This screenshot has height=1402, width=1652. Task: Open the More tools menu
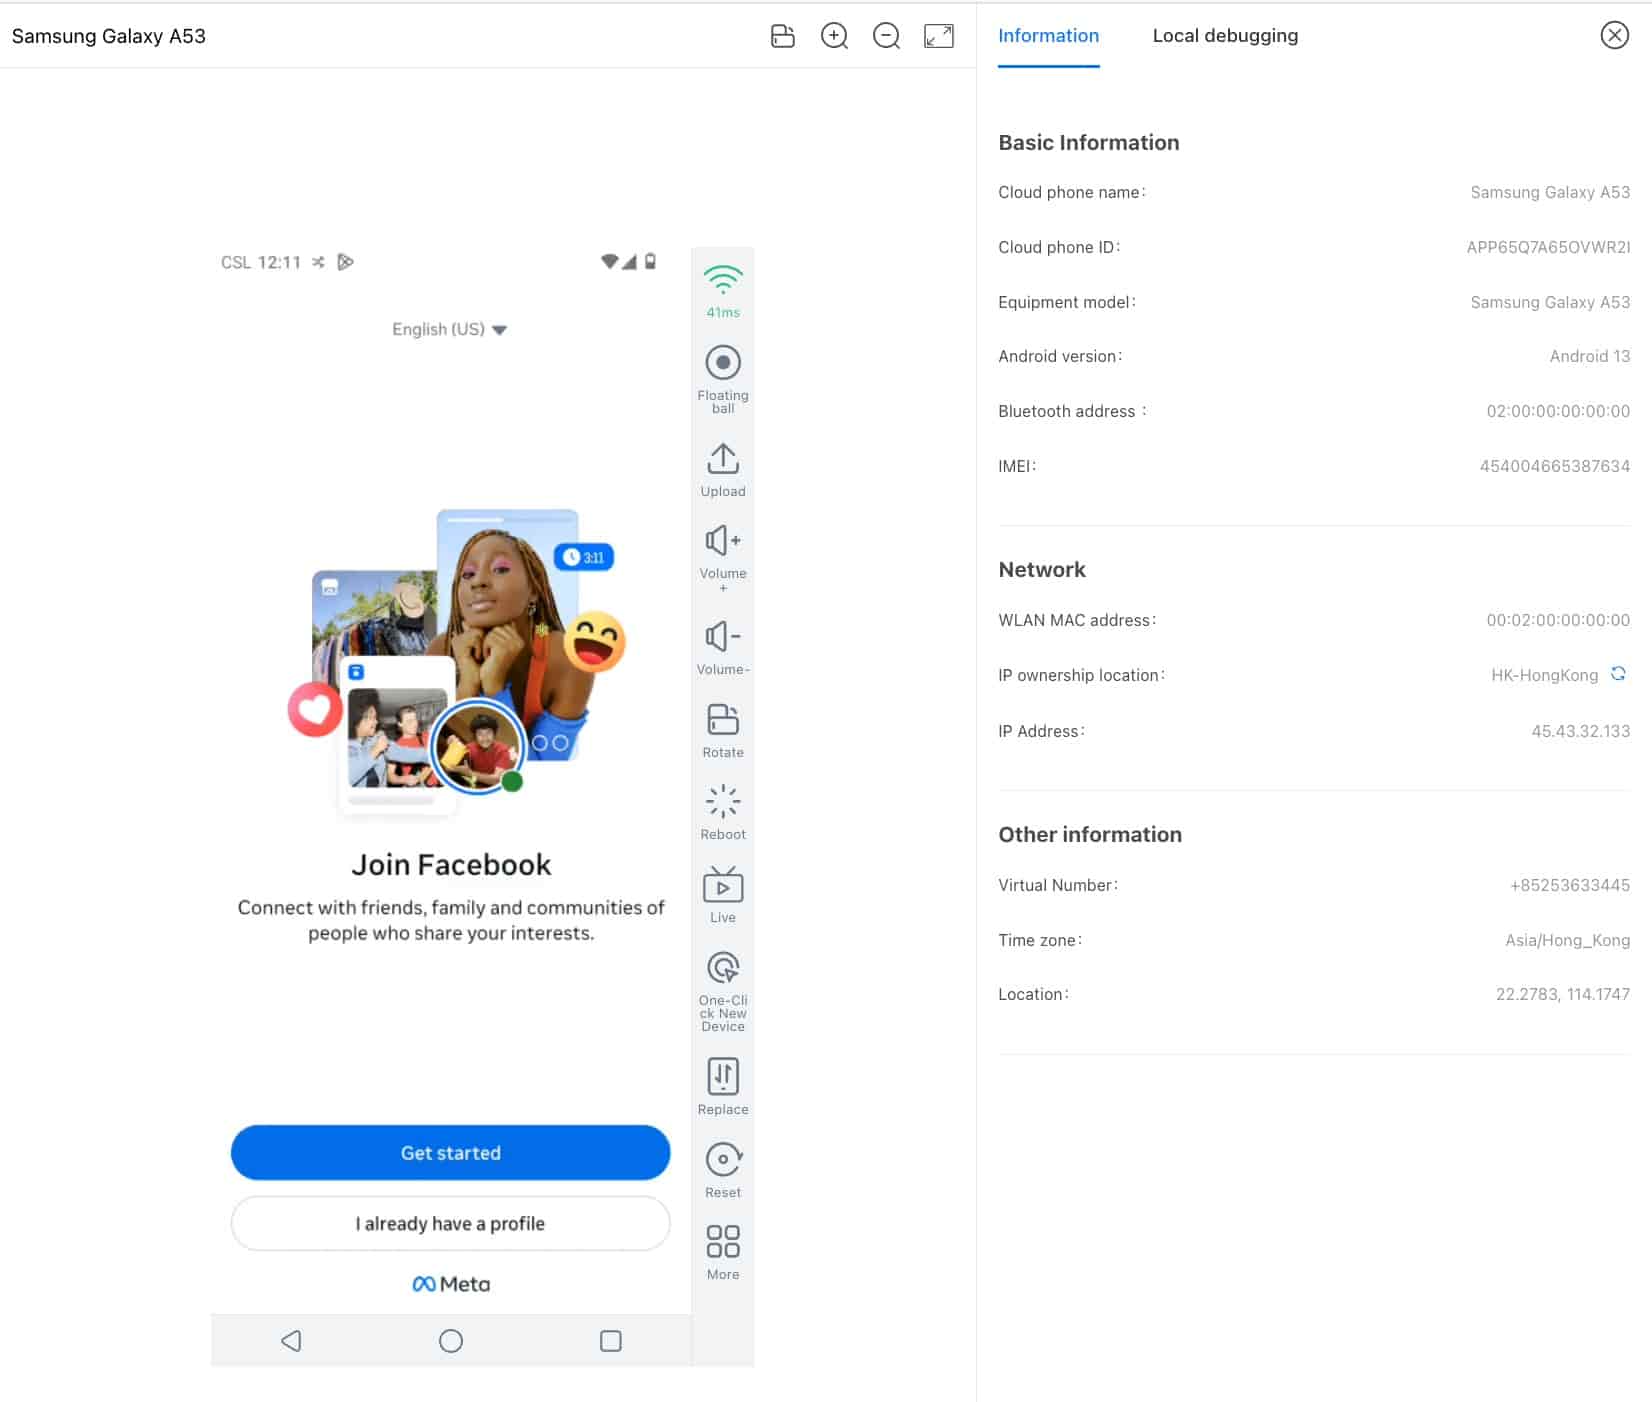click(x=723, y=1253)
